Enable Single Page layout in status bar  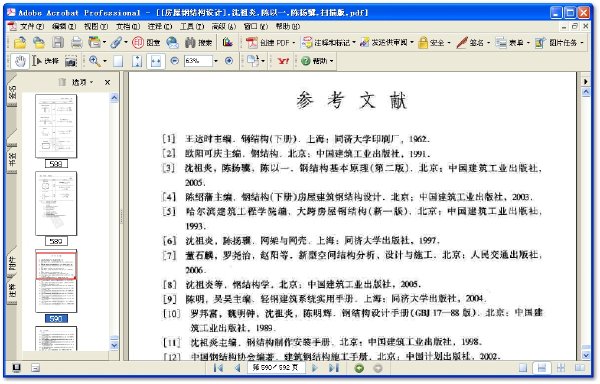(x=523, y=368)
